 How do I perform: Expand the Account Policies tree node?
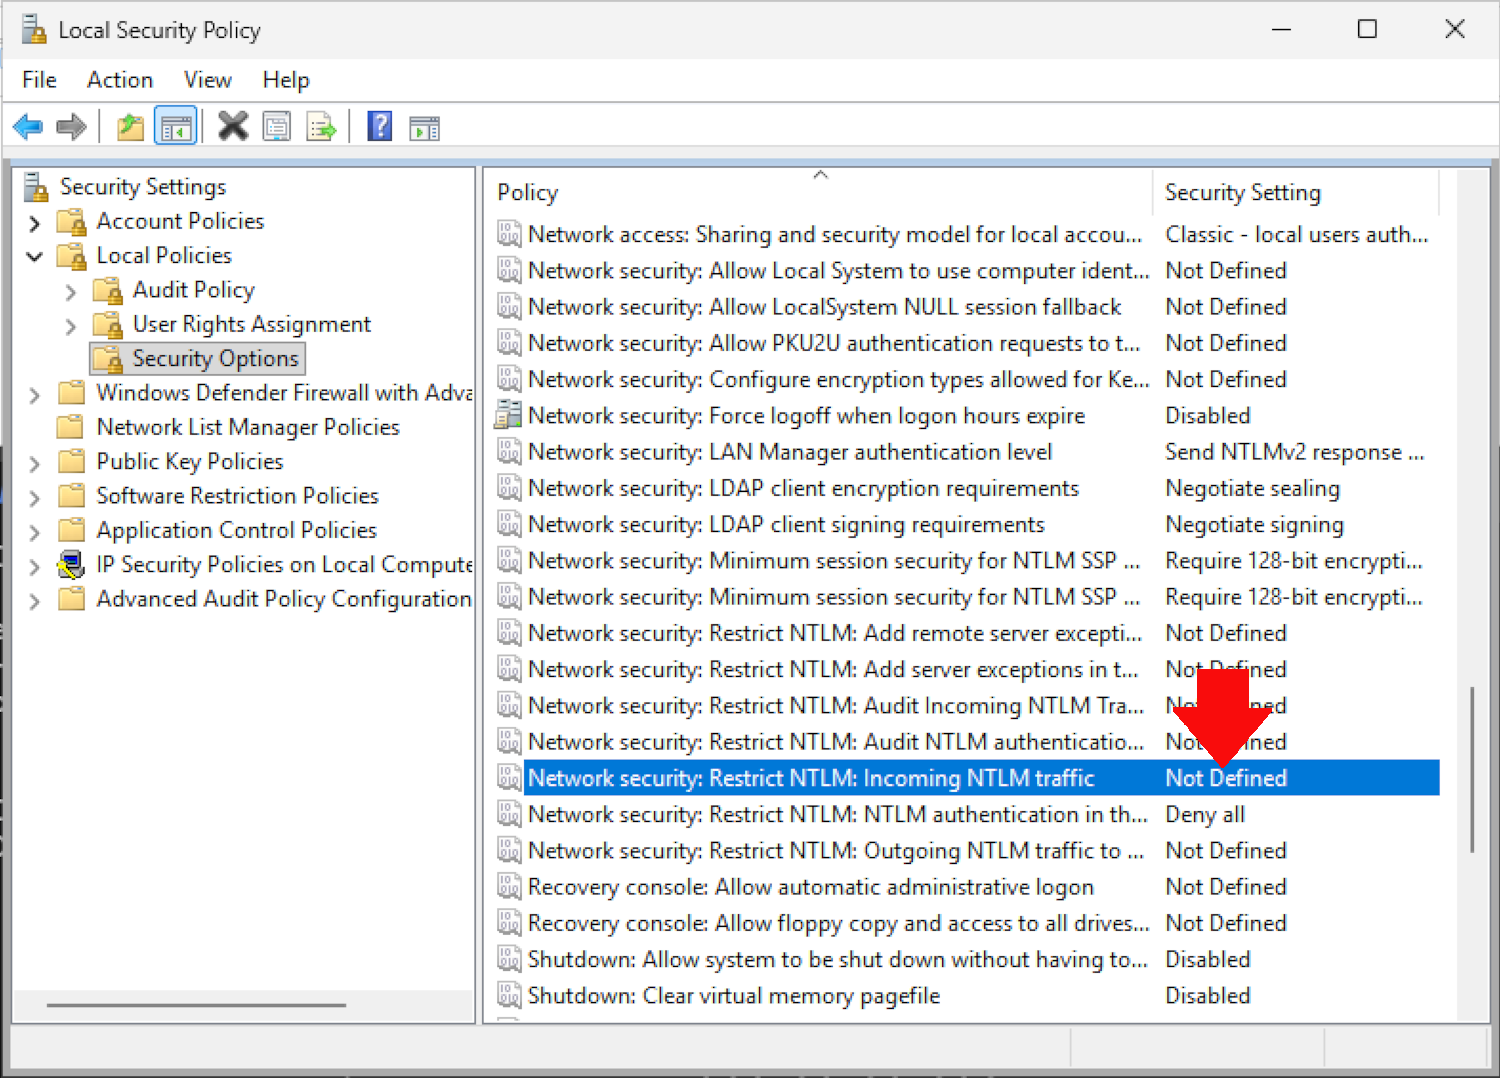(35, 222)
